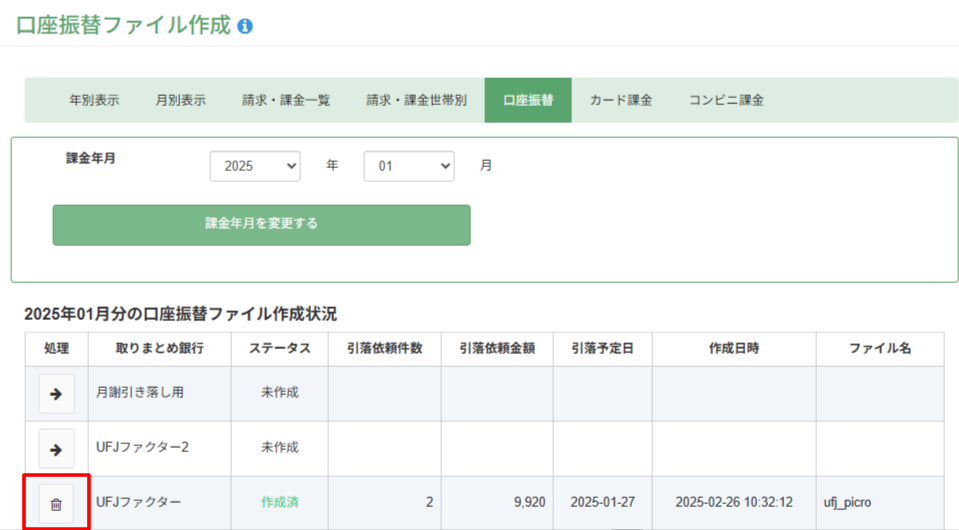Click the arrow icon for 月謝引き落し用
This screenshot has width=959, height=530.
click(56, 394)
